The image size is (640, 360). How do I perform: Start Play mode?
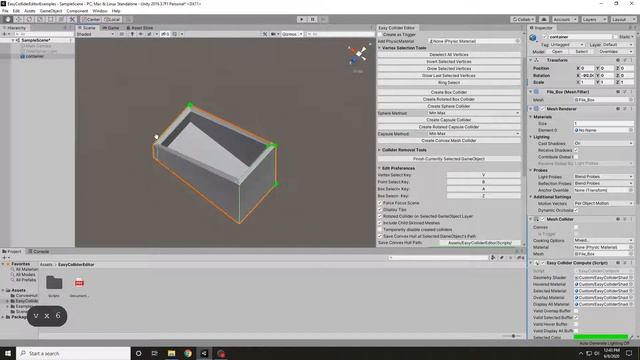(302, 19)
